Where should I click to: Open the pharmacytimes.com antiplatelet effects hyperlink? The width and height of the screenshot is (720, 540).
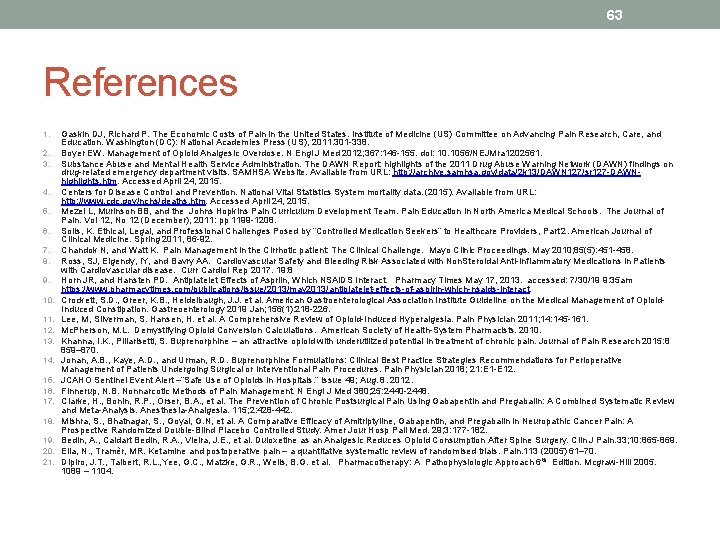click(x=296, y=289)
